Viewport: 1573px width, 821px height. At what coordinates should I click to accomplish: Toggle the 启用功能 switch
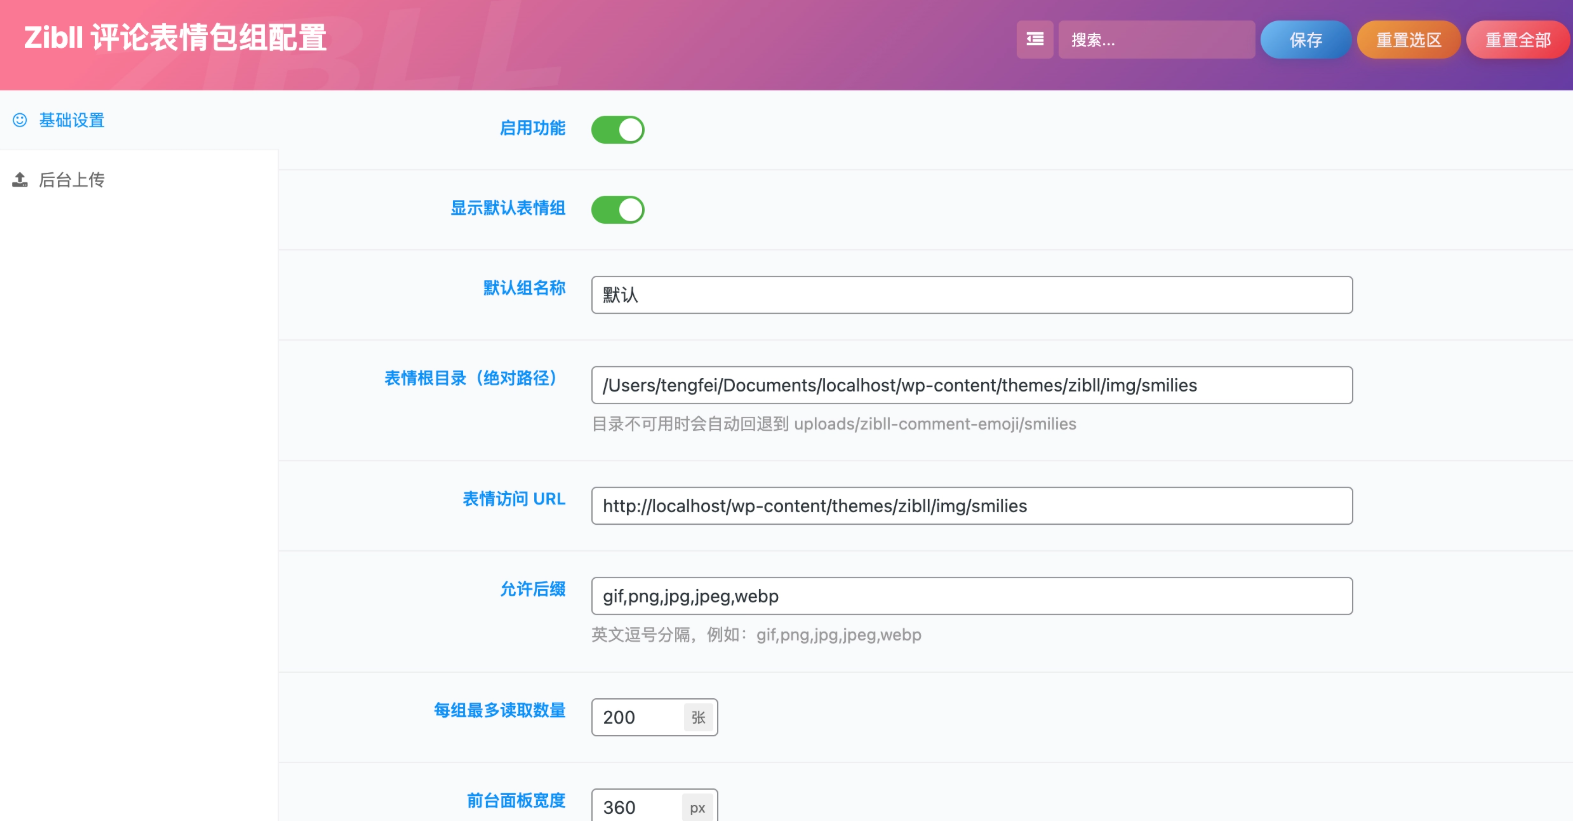point(617,130)
